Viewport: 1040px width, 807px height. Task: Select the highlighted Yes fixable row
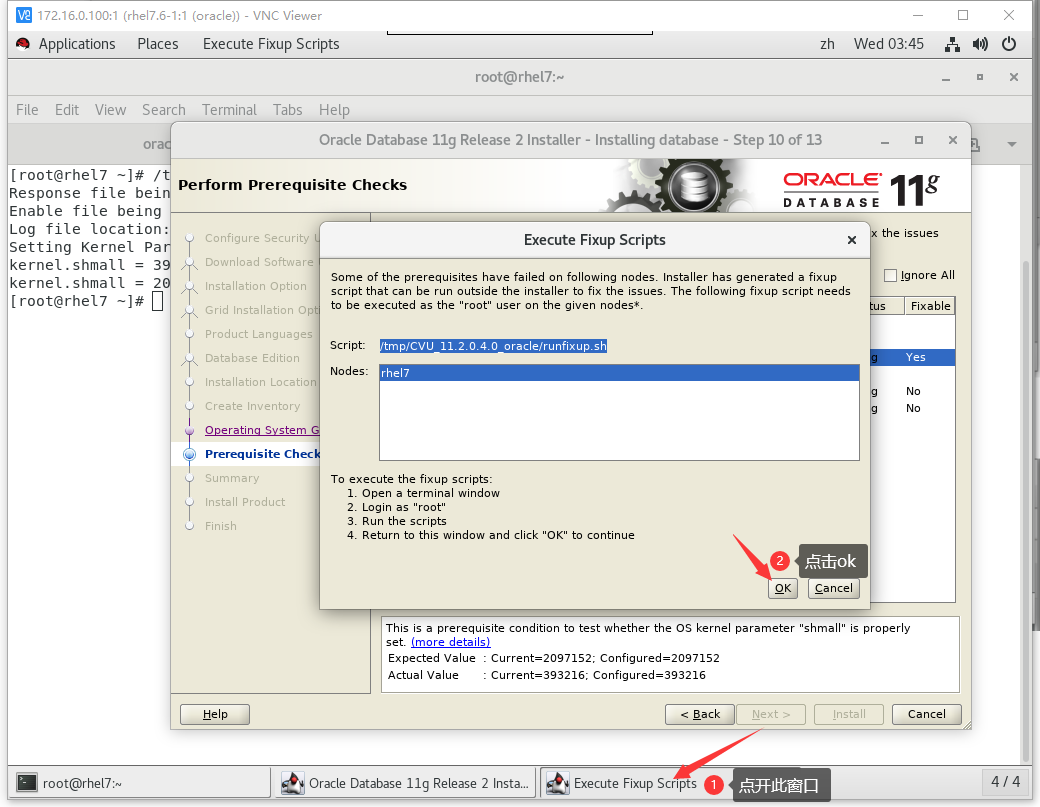(913, 357)
